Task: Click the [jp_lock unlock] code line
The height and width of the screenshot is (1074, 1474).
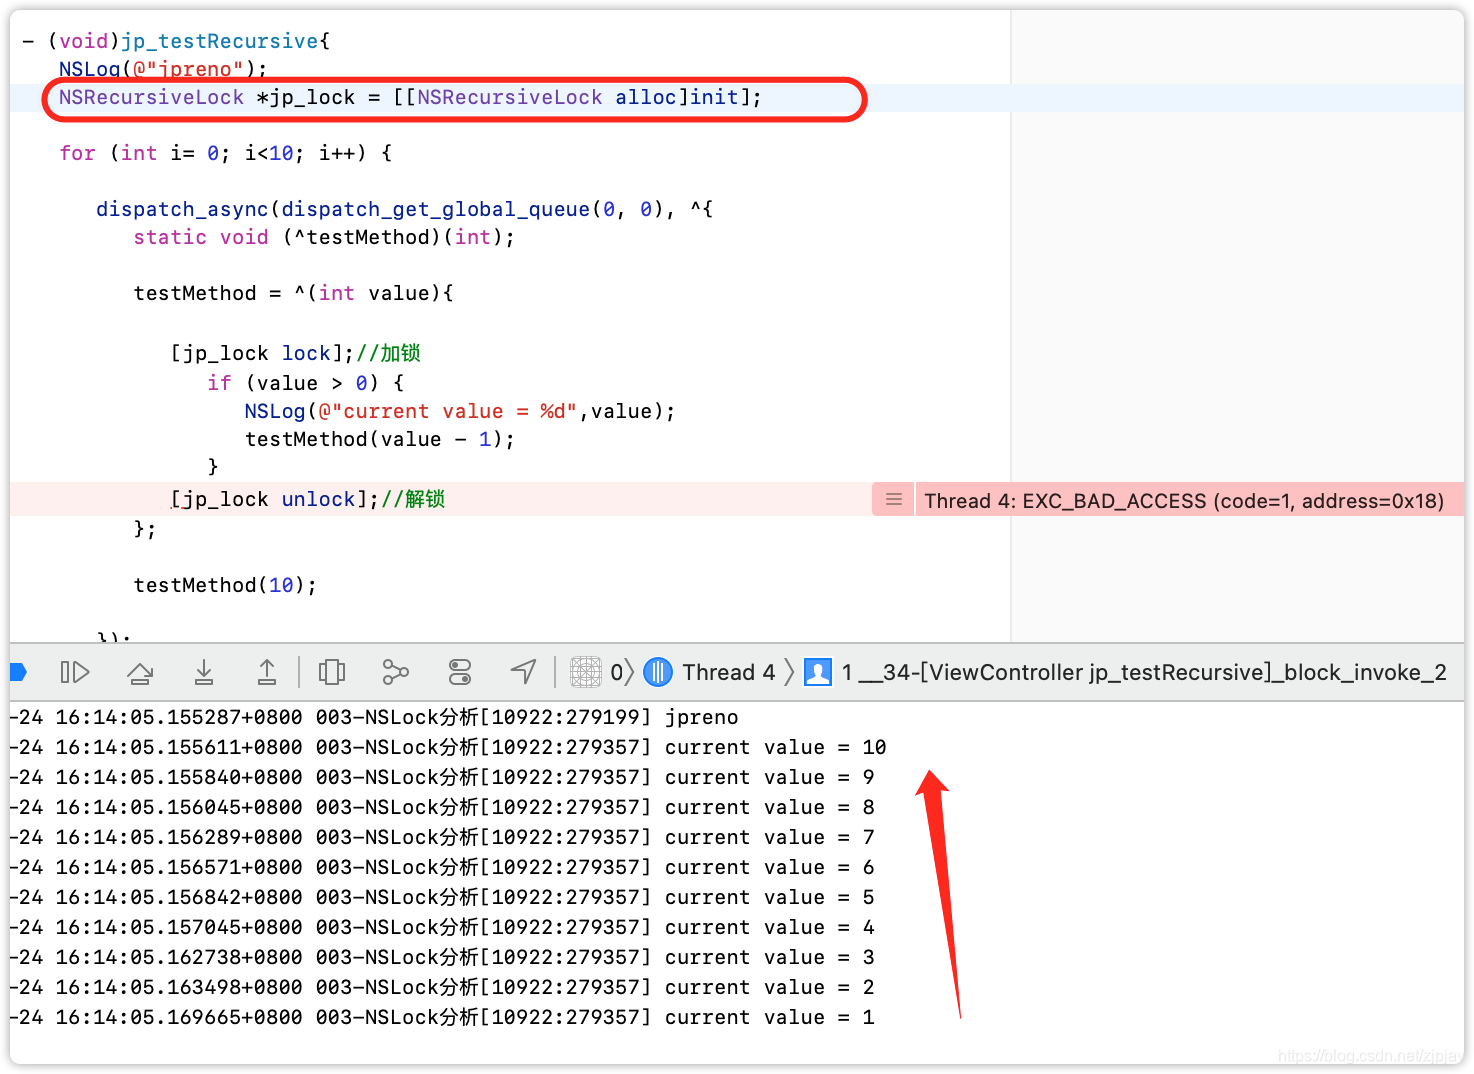Action: tap(308, 499)
